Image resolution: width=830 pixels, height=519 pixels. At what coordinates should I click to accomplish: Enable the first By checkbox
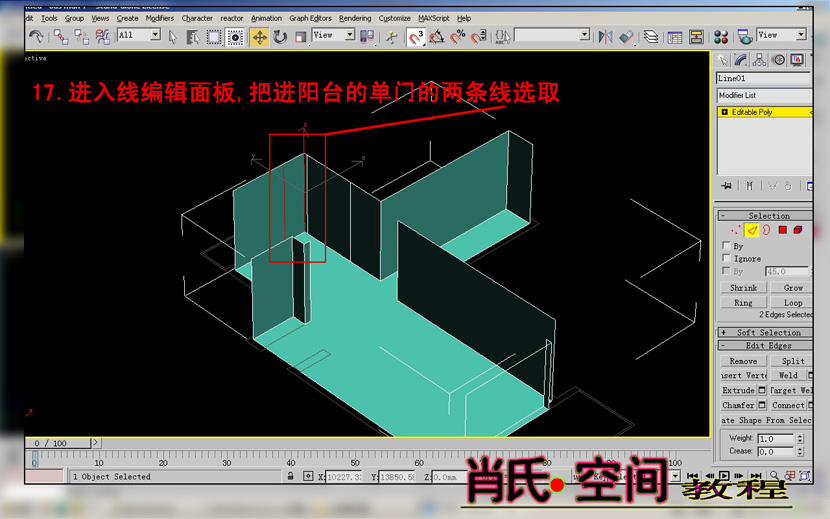click(726, 246)
